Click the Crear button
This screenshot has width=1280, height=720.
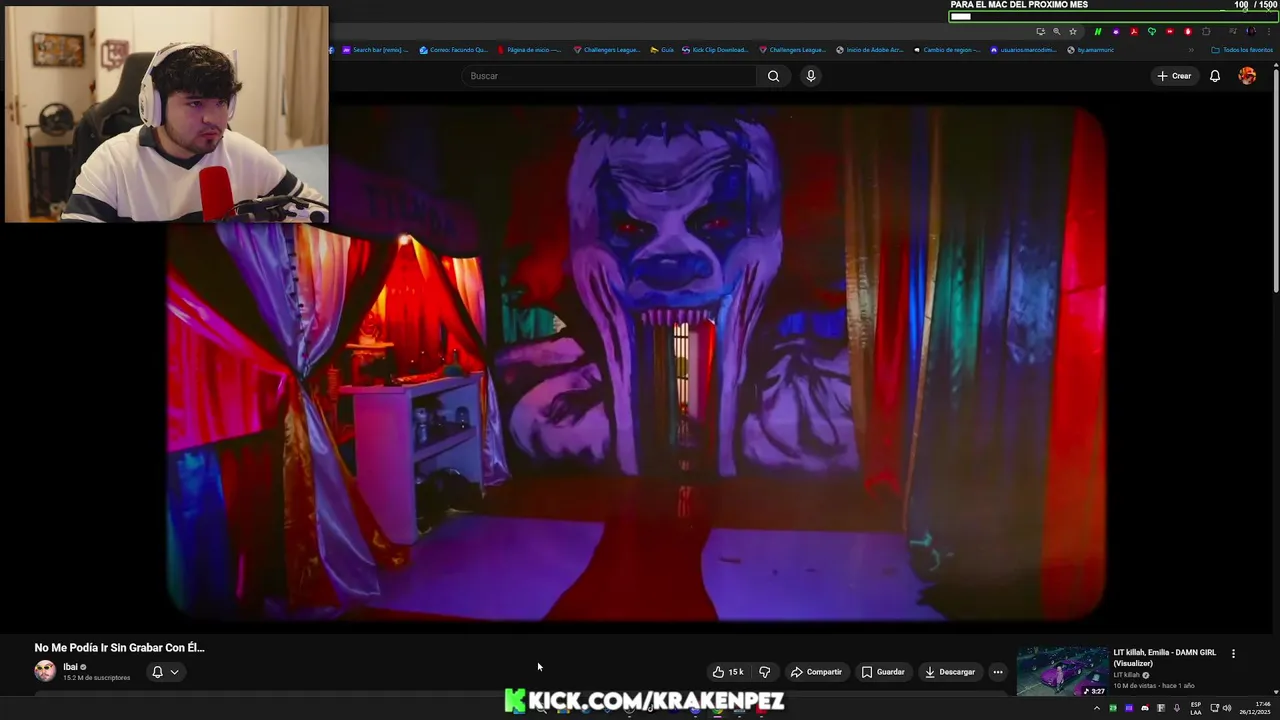(x=1174, y=76)
